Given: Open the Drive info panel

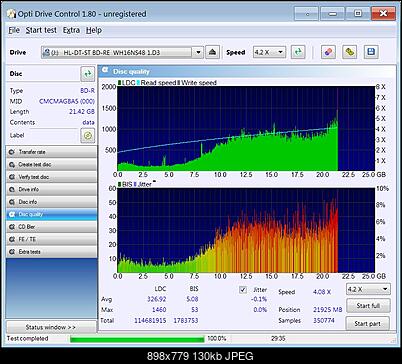Looking at the screenshot, I should (51, 189).
